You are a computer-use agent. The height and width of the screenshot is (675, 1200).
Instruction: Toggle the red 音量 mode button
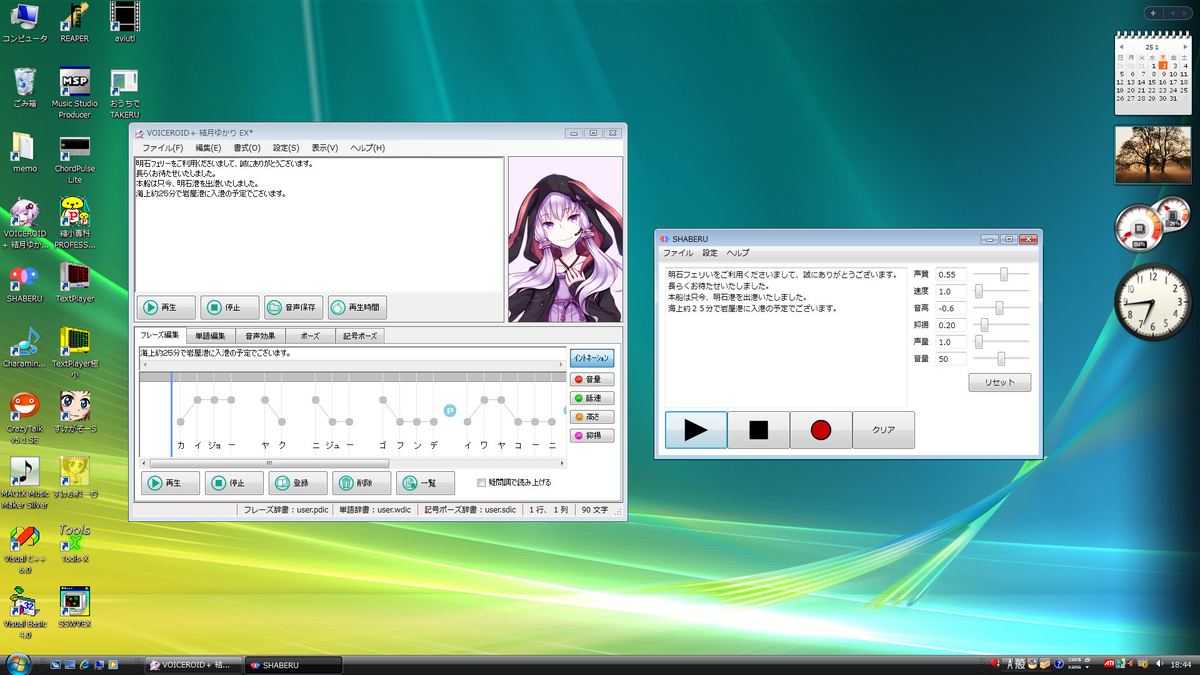tap(592, 379)
